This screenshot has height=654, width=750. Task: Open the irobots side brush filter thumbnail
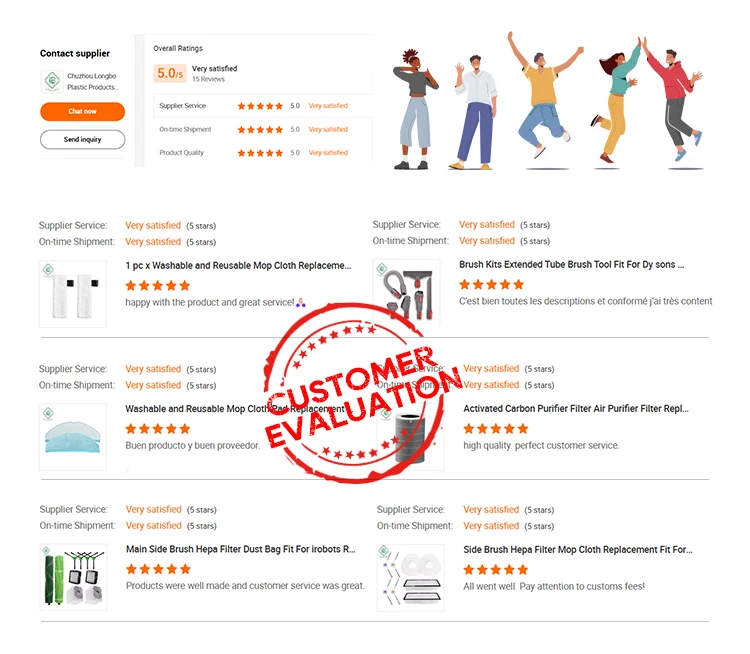click(x=73, y=577)
